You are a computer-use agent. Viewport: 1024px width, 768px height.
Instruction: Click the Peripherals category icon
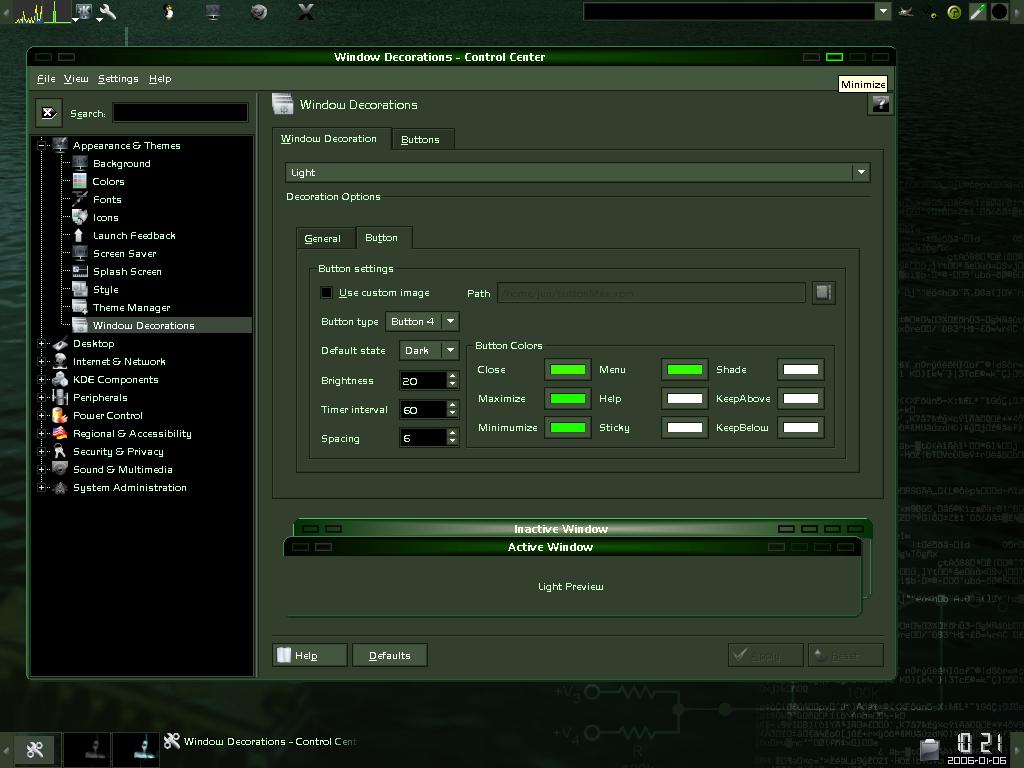[60, 397]
